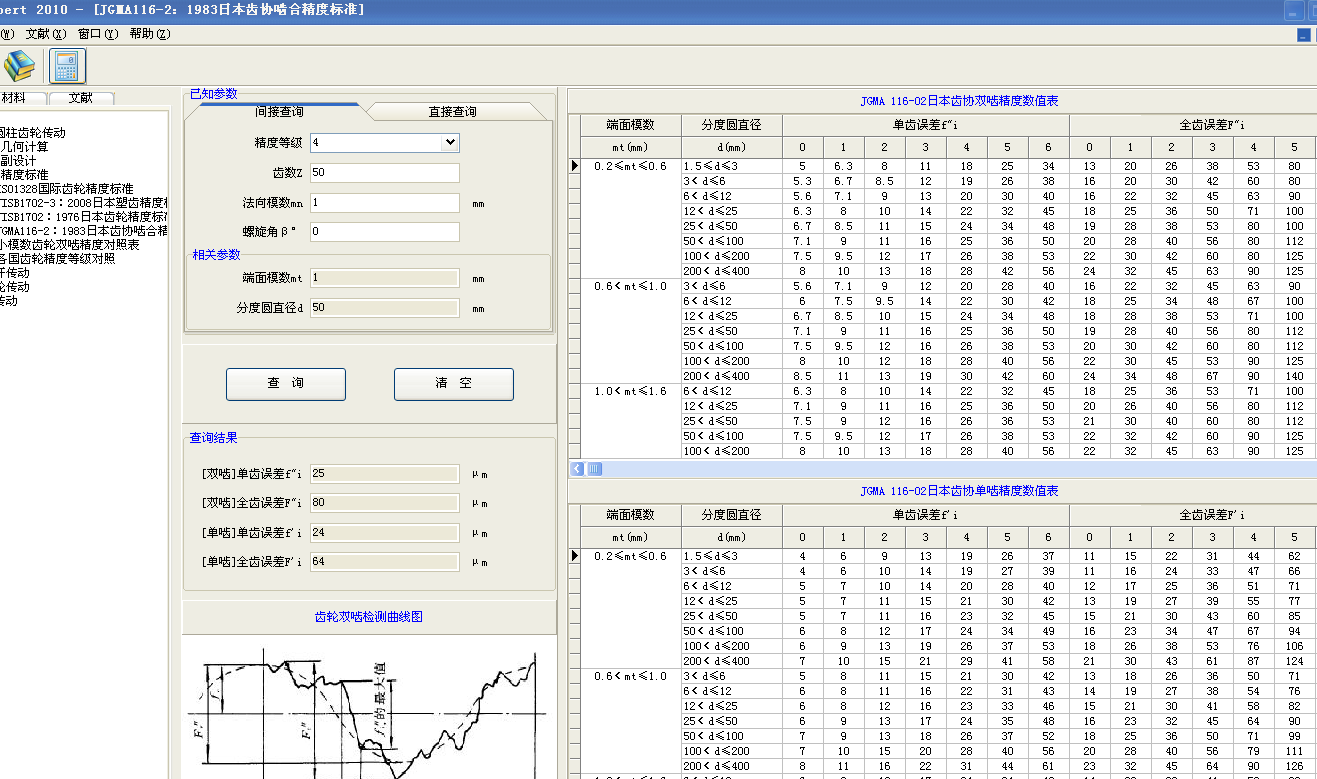Screen dimensions: 1317x779
Task: Click 1.0<mt≤1.6 cell in double-flank table
Action: pyautogui.click(x=631, y=391)
